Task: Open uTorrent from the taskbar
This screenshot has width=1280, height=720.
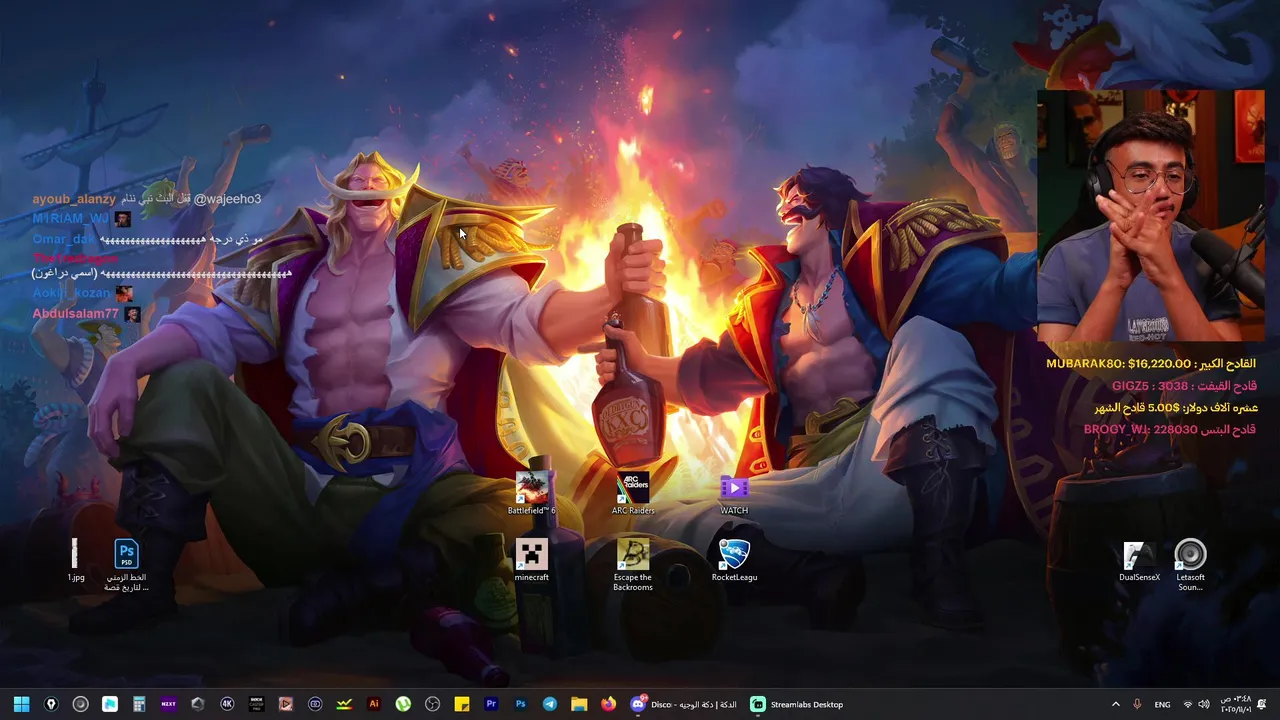Action: point(403,704)
